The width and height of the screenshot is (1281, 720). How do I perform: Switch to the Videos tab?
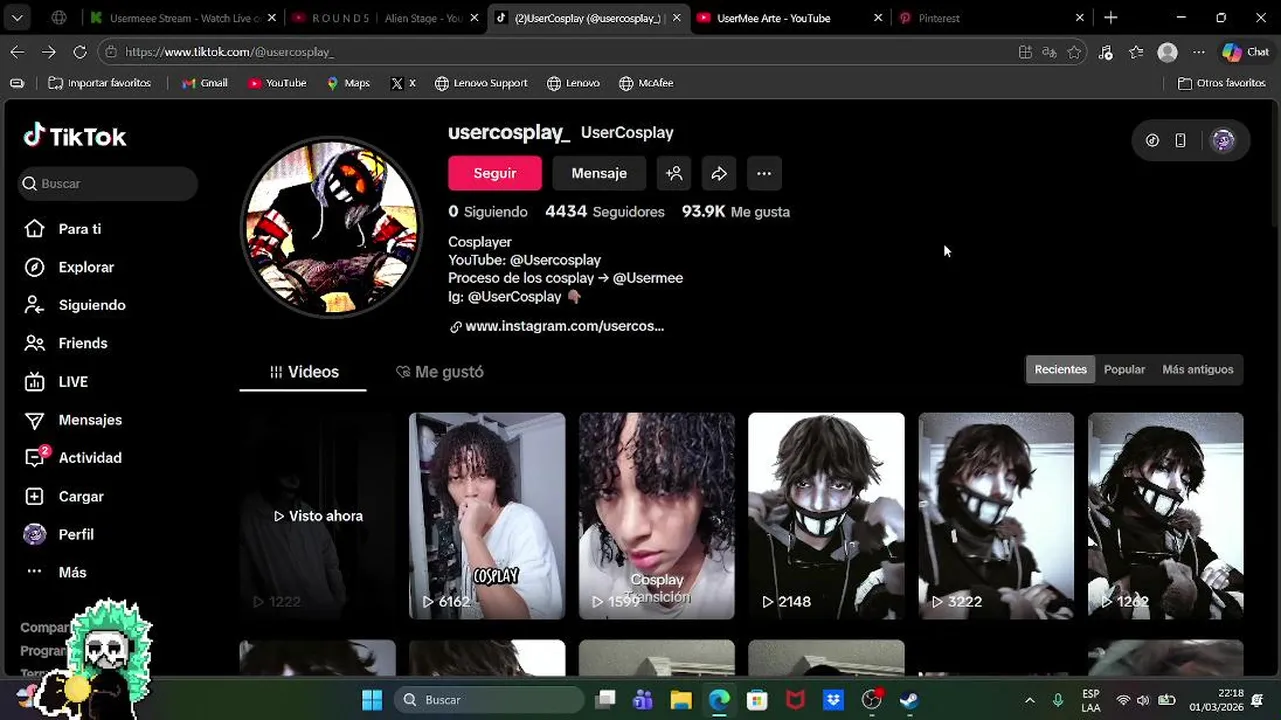tap(303, 372)
